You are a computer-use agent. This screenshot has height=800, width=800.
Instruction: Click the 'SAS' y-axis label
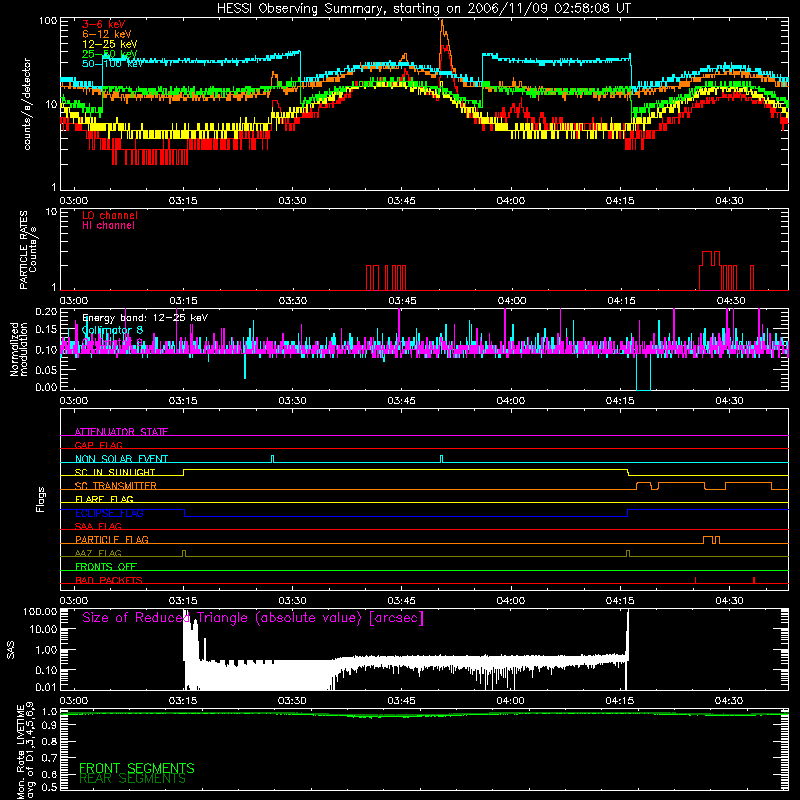(x=10, y=650)
